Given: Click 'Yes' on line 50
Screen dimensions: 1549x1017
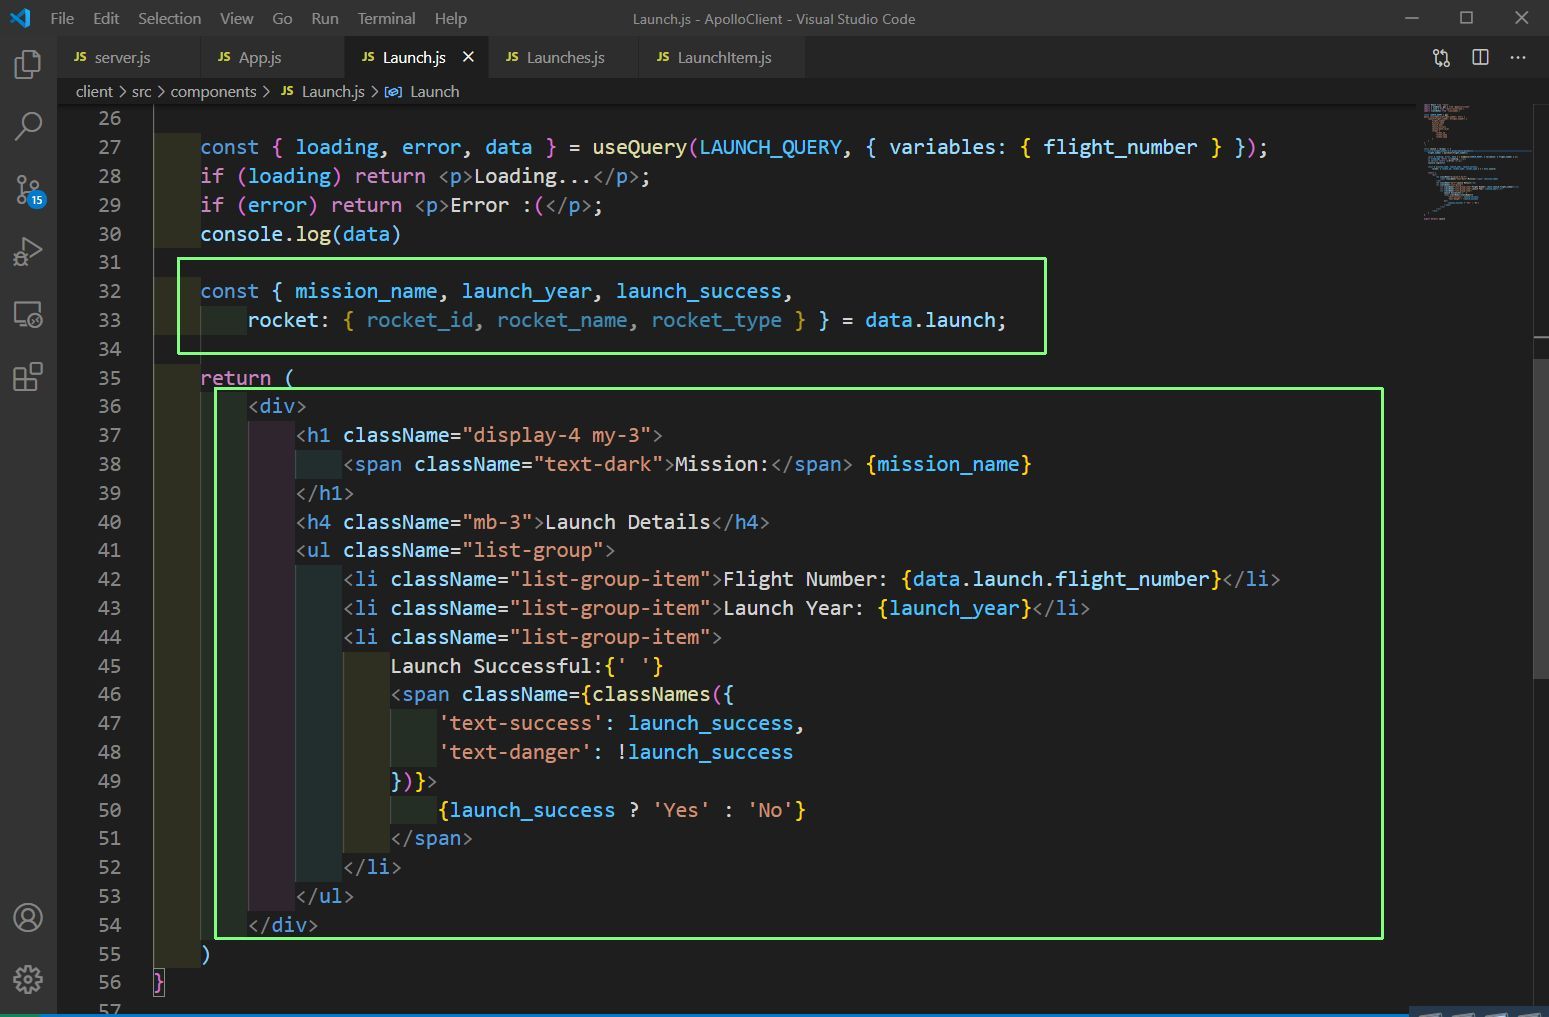Looking at the screenshot, I should point(681,810).
